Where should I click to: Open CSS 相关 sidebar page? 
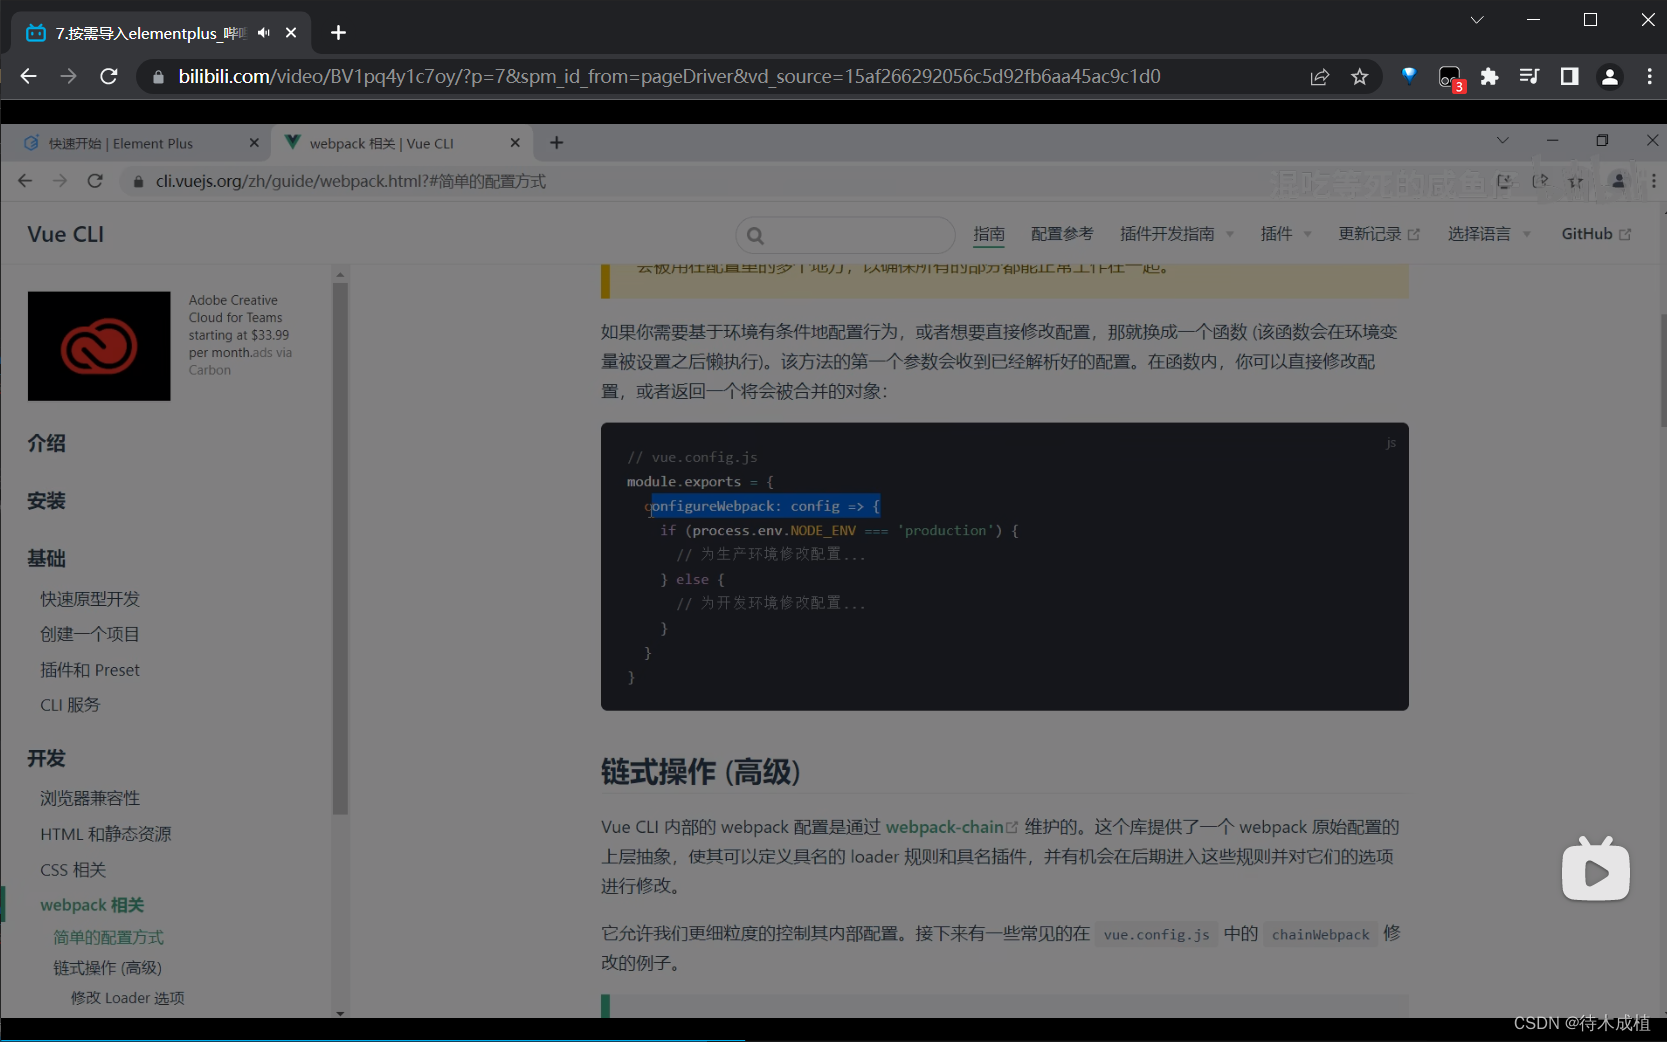73,870
